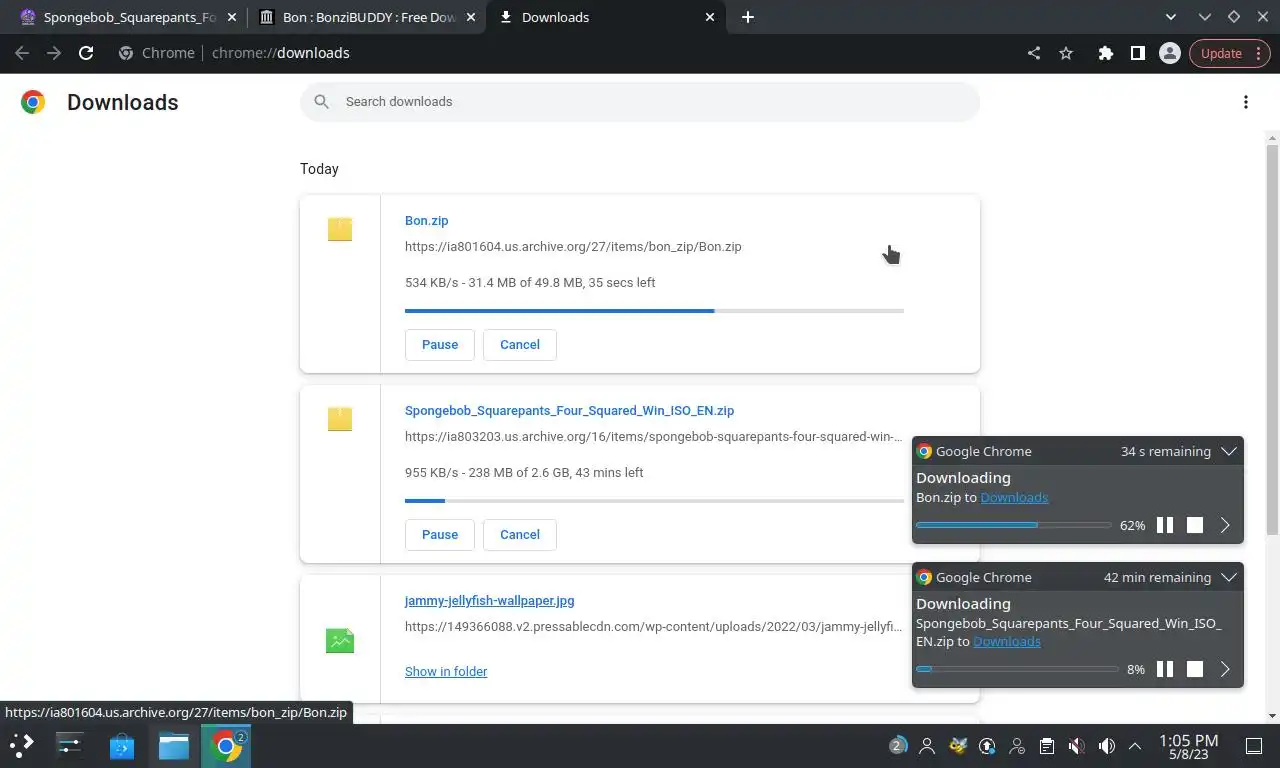Click the Chrome back arrow
The image size is (1280, 768).
pos(22,53)
